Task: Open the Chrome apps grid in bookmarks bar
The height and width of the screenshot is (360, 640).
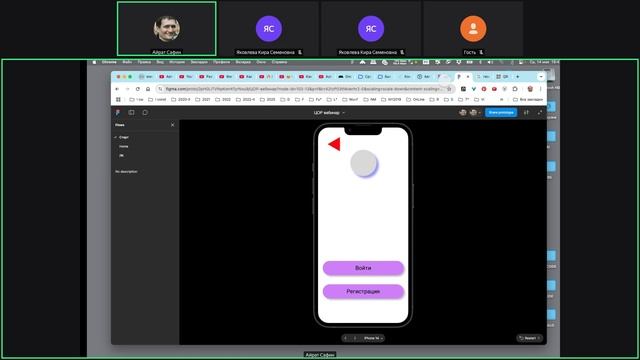Action: coord(118,100)
